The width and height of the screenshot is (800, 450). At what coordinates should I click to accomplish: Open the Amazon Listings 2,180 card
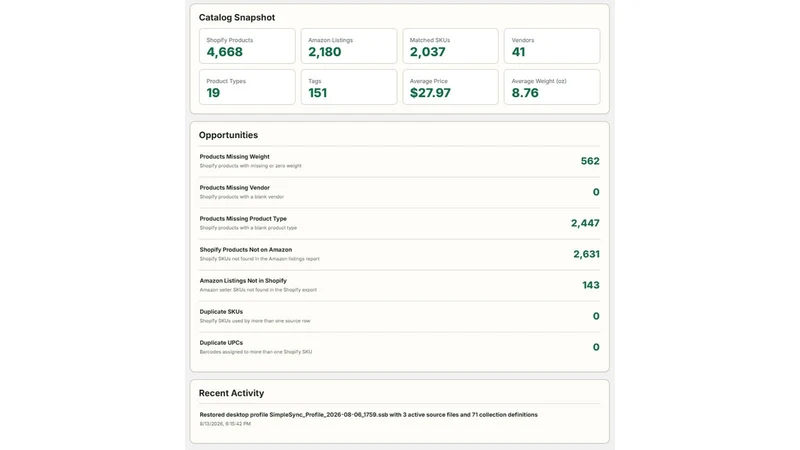(x=348, y=46)
